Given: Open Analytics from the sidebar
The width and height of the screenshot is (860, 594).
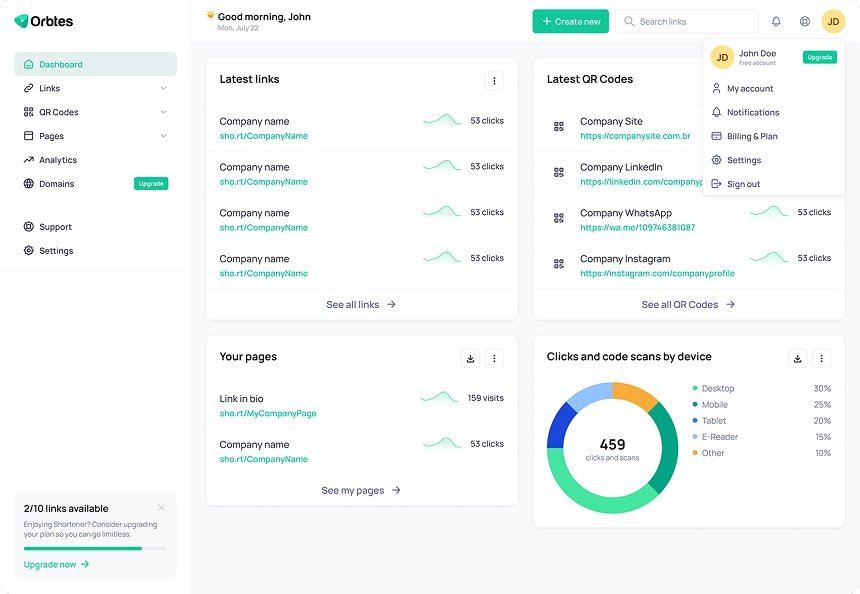Looking at the screenshot, I should [58, 160].
